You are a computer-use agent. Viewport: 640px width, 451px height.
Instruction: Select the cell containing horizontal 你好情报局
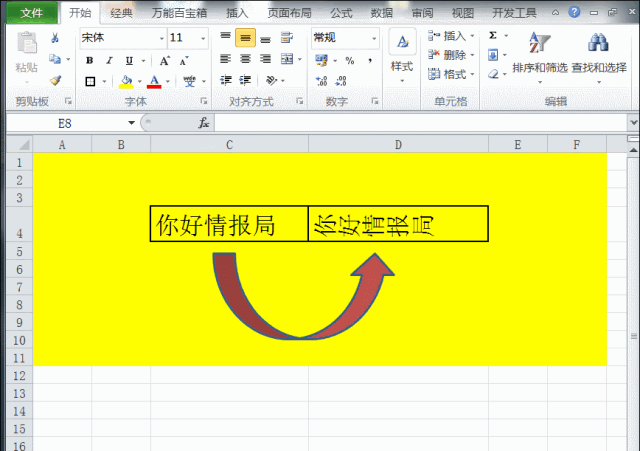coord(229,224)
